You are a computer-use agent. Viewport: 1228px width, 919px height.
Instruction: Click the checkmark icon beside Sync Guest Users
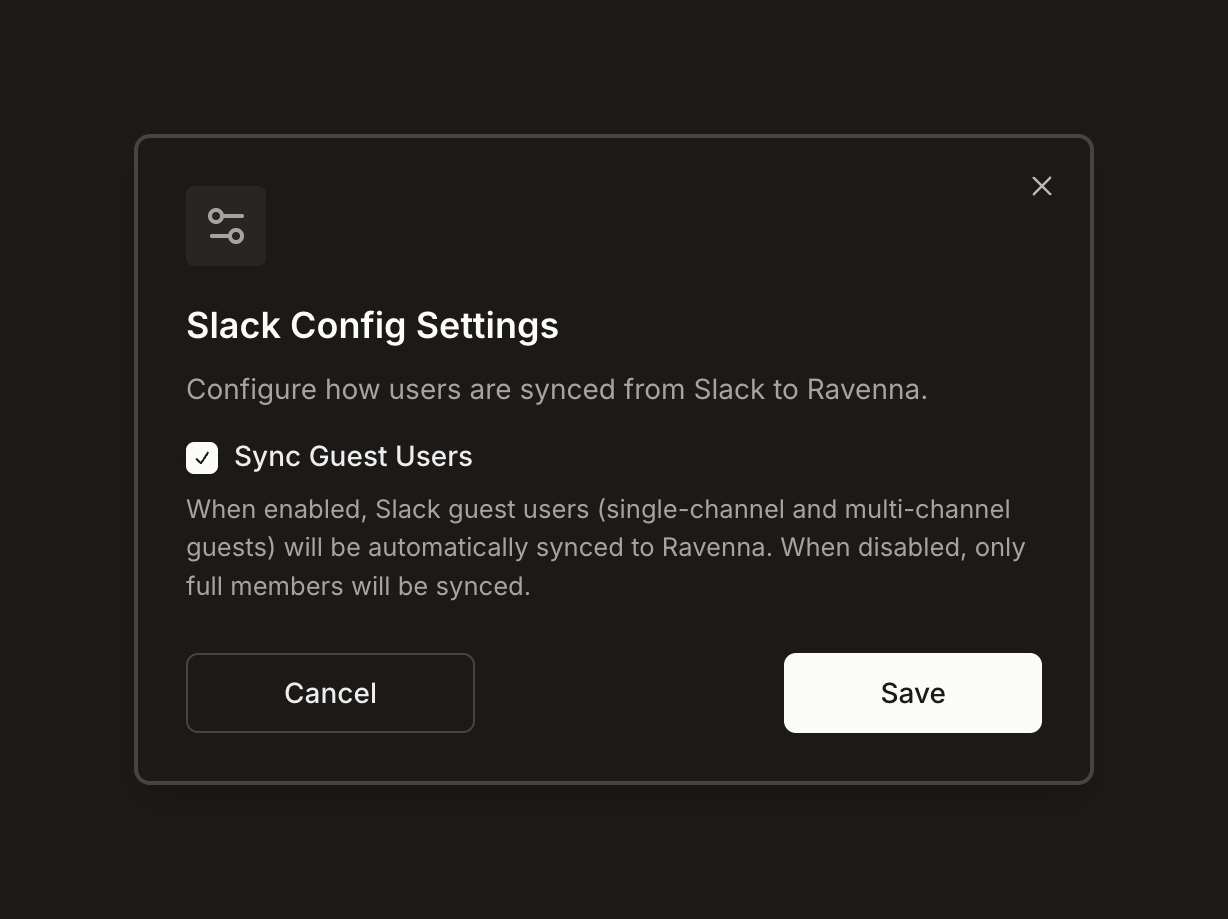tap(202, 458)
